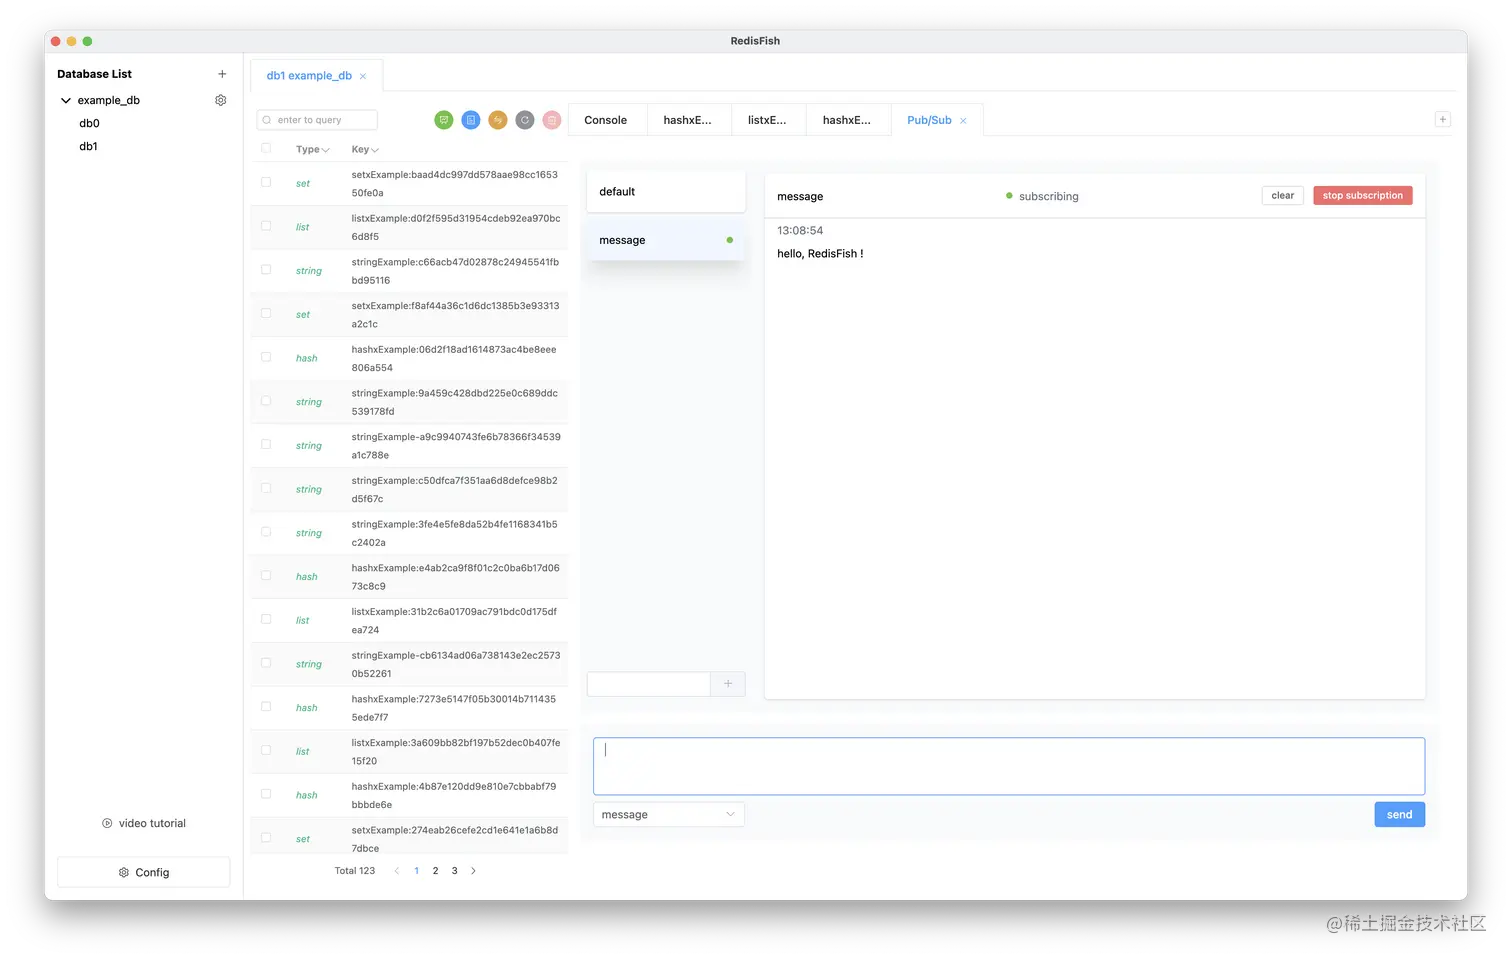Check the listxExample:d0f2f595 row checkbox
1512x959 pixels.
pos(266,226)
